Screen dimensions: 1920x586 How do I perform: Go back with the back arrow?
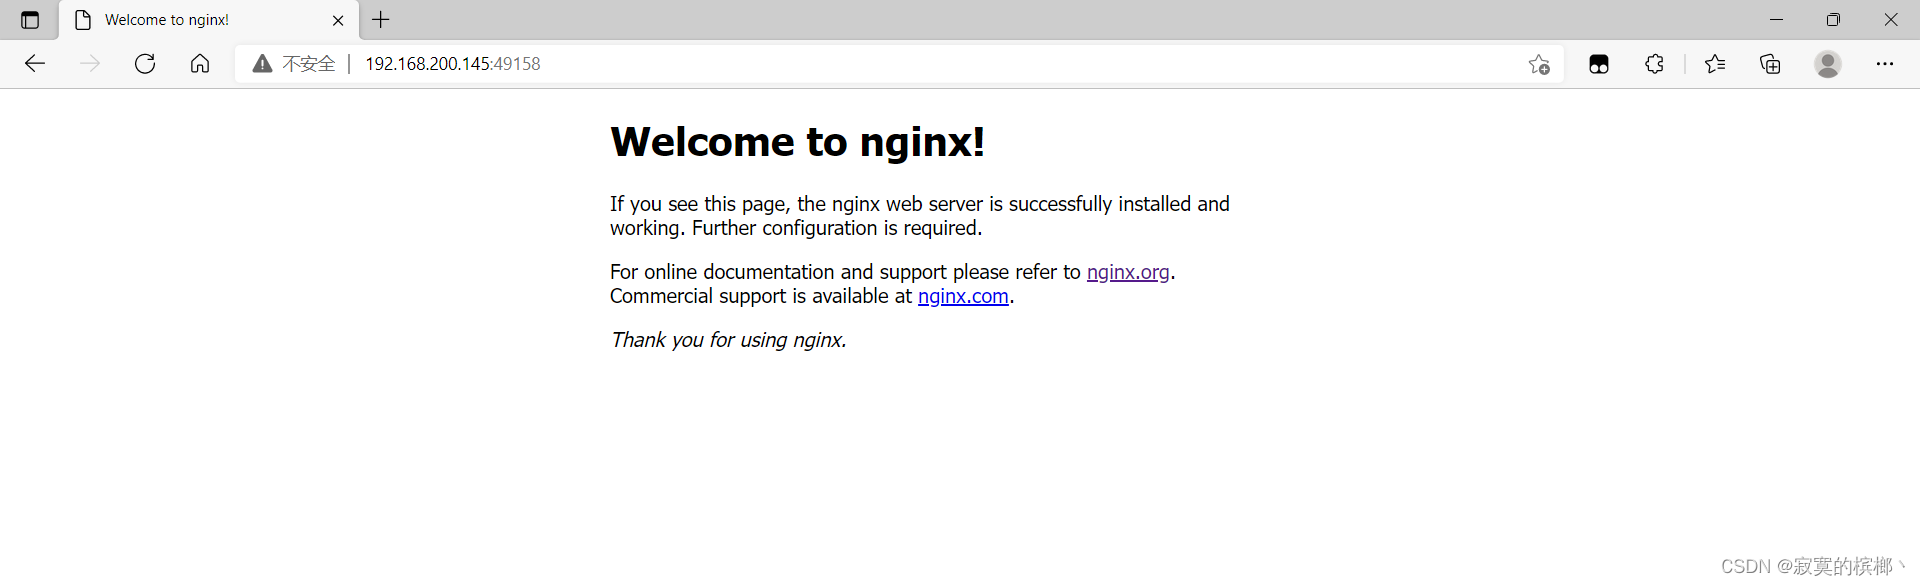click(35, 64)
